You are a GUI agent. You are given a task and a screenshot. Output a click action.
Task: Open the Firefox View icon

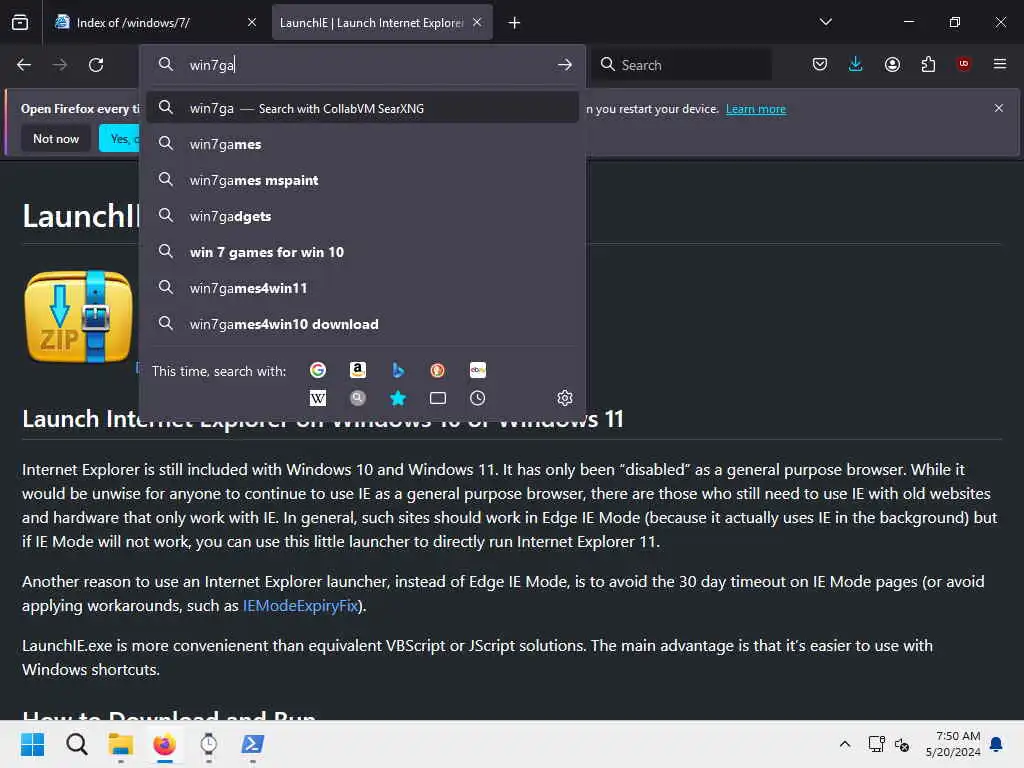coord(20,22)
